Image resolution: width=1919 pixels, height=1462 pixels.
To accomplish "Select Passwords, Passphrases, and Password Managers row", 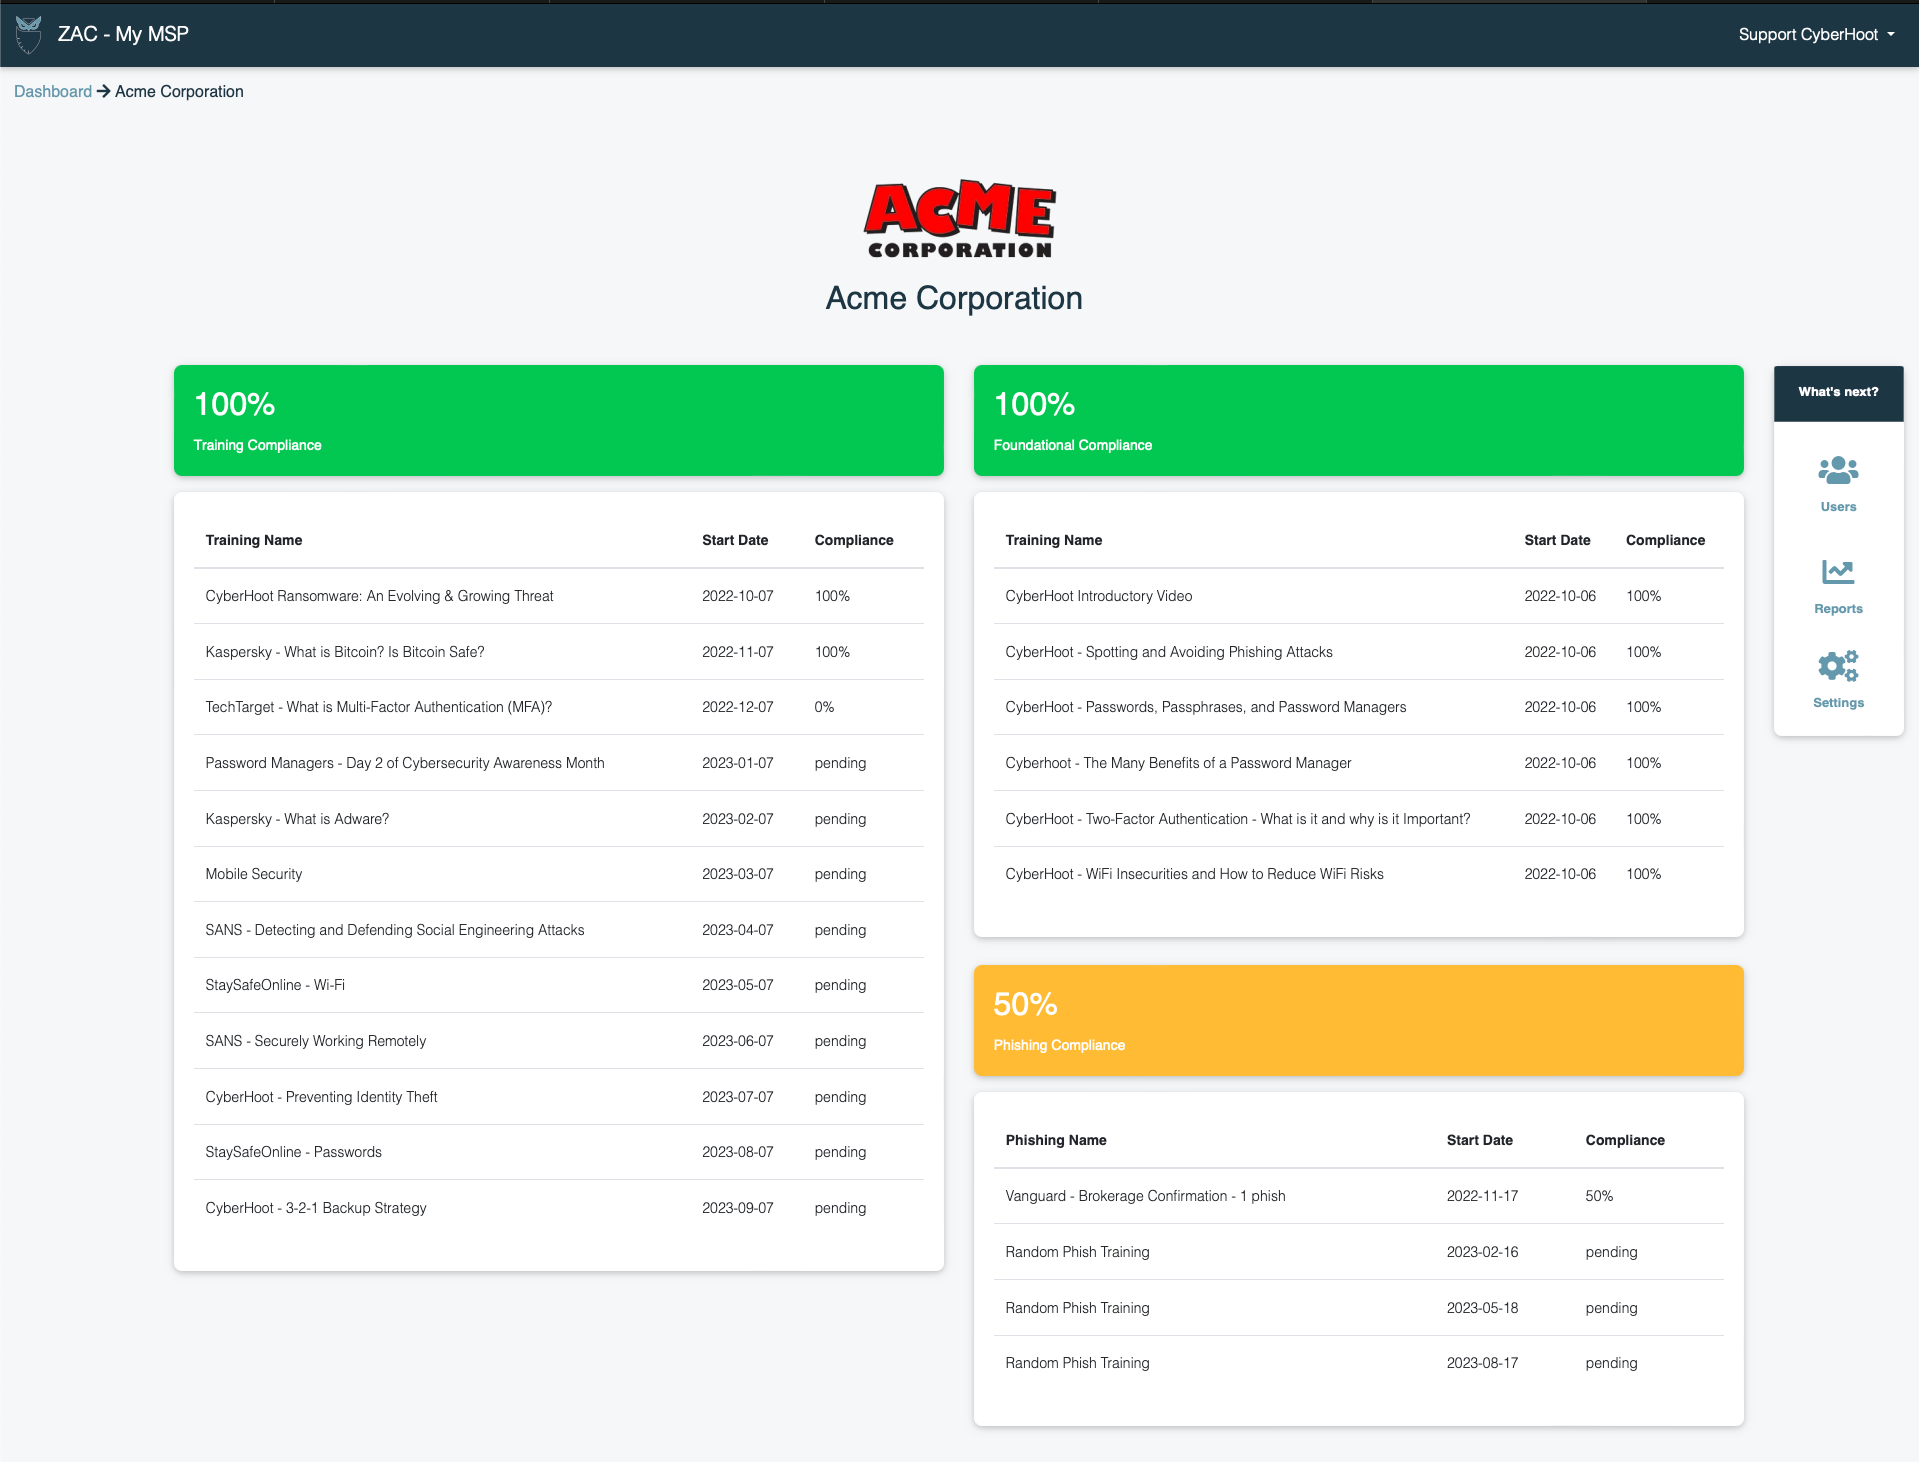I will point(1358,707).
